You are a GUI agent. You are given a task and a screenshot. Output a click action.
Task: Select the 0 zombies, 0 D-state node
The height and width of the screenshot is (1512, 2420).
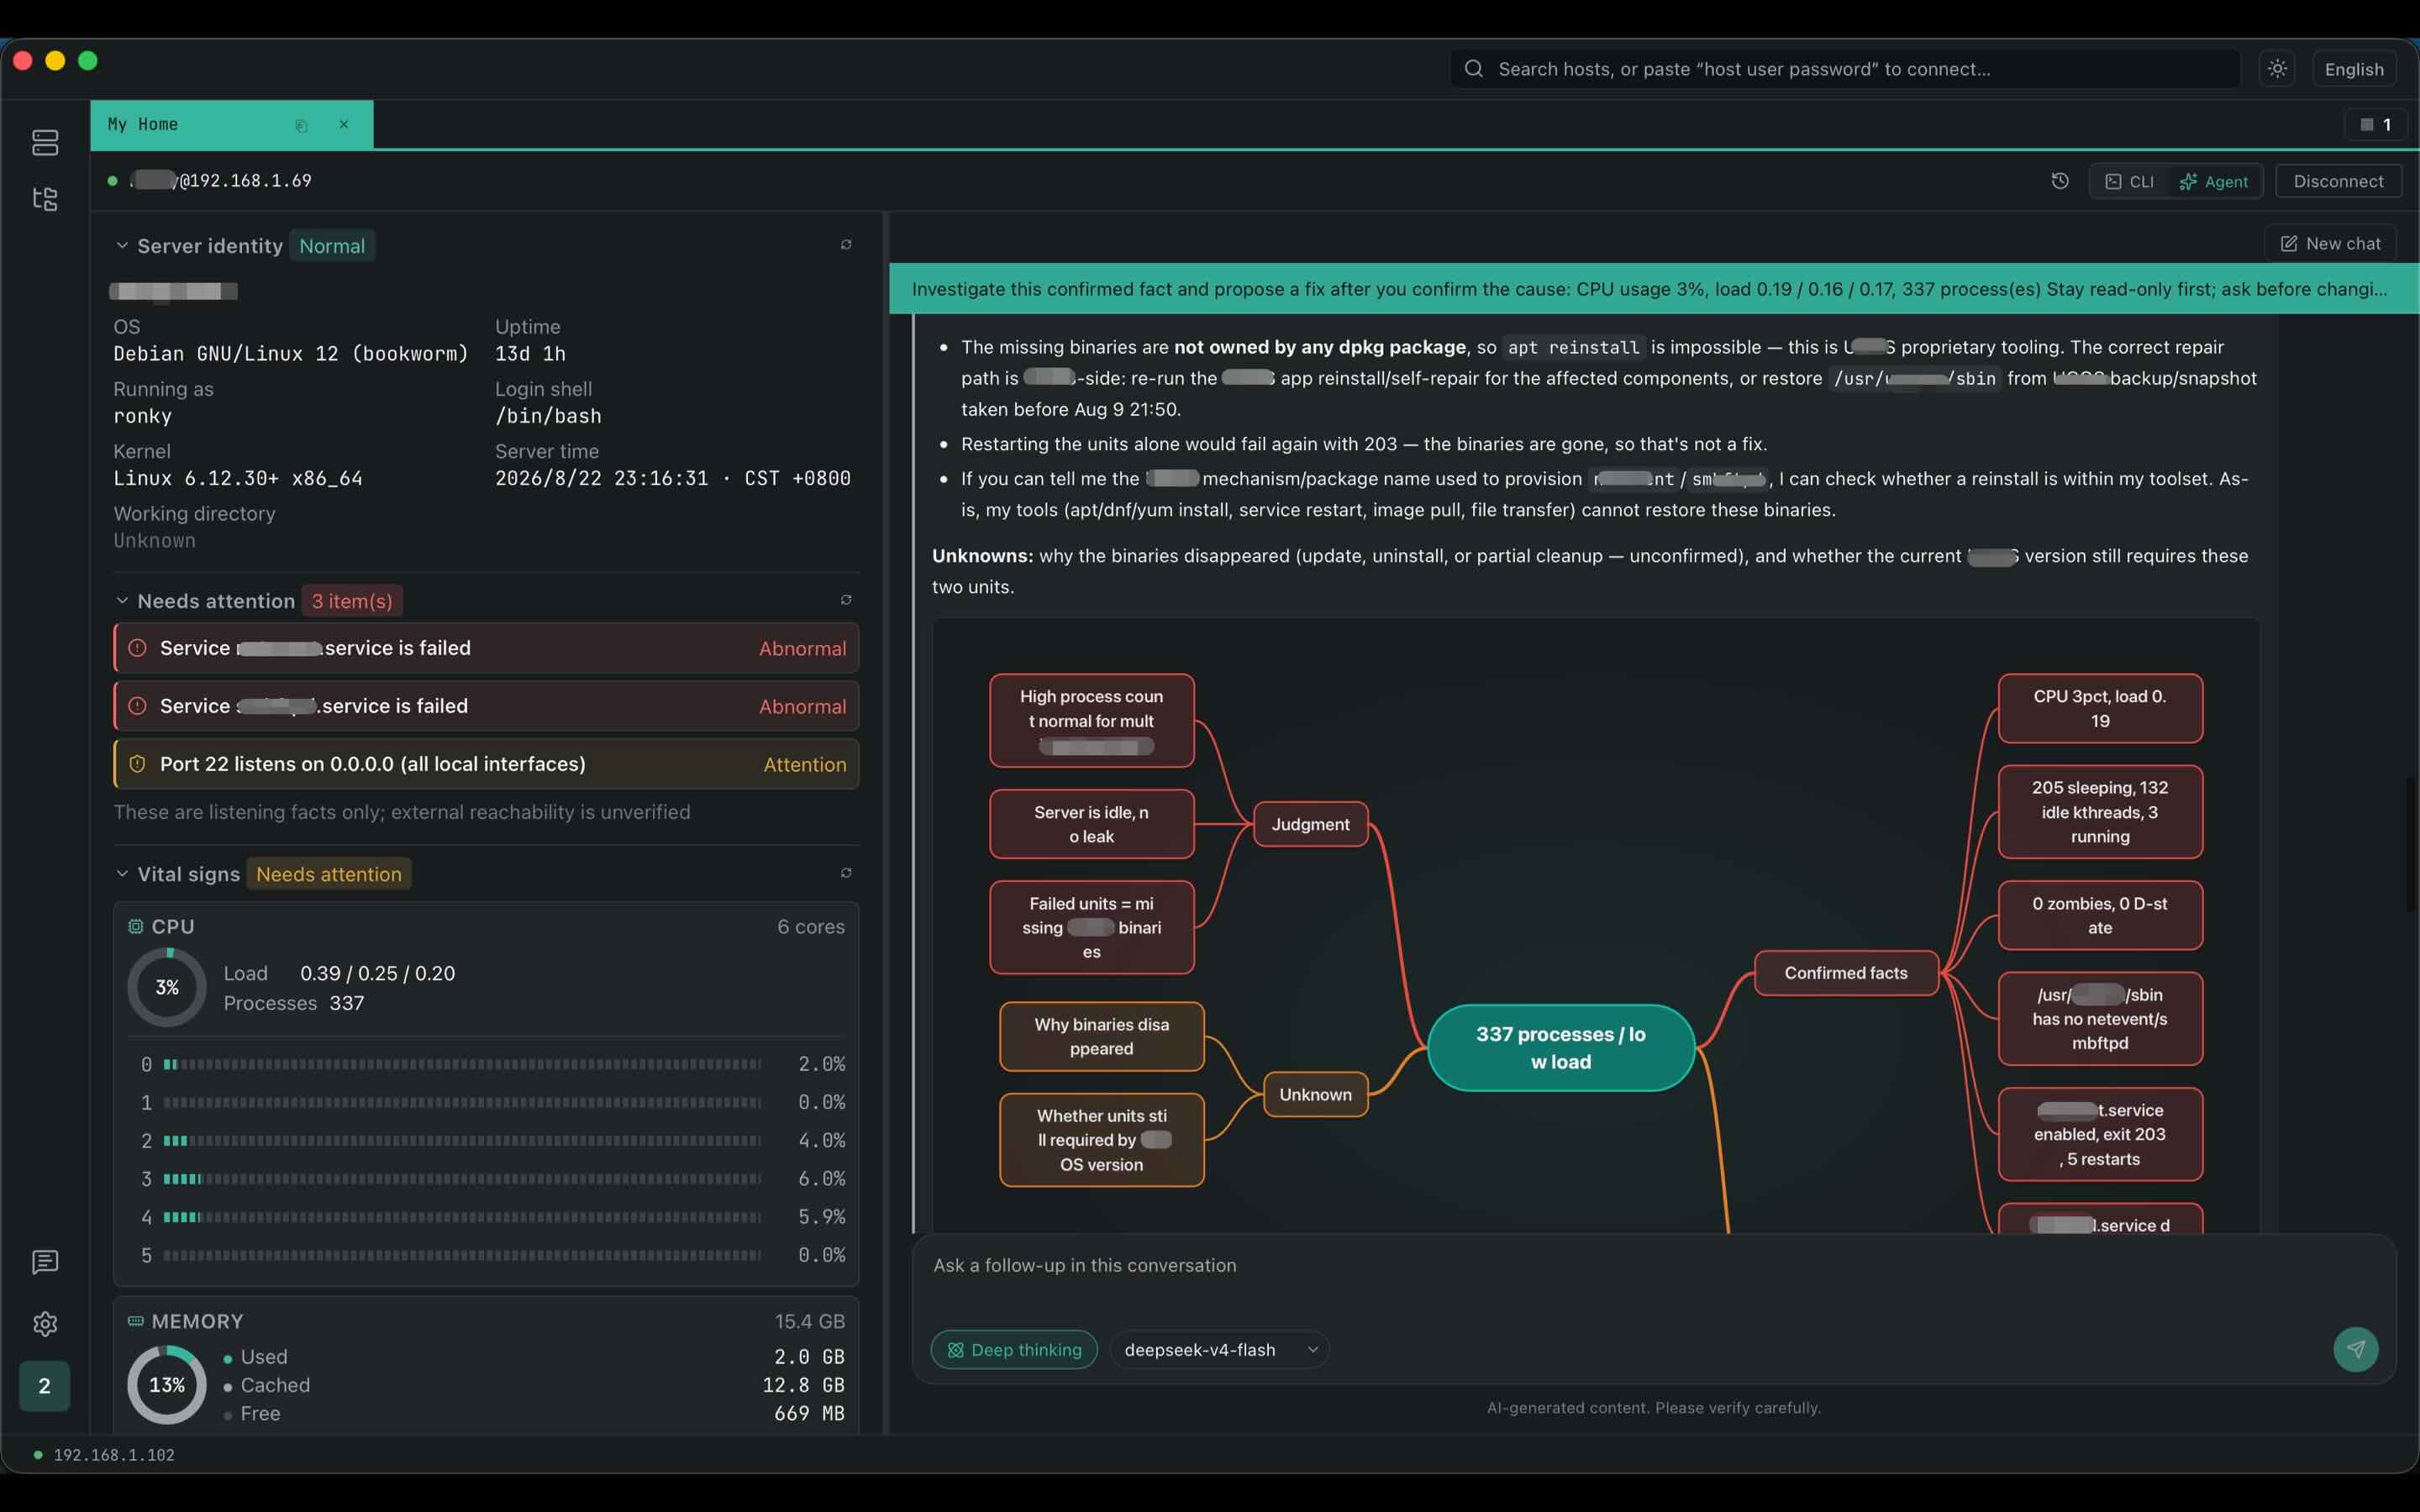point(2100,915)
